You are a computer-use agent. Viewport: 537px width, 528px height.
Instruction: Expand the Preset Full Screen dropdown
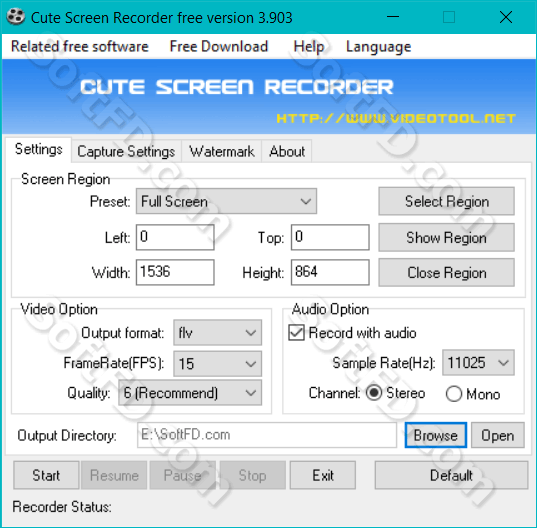point(226,201)
